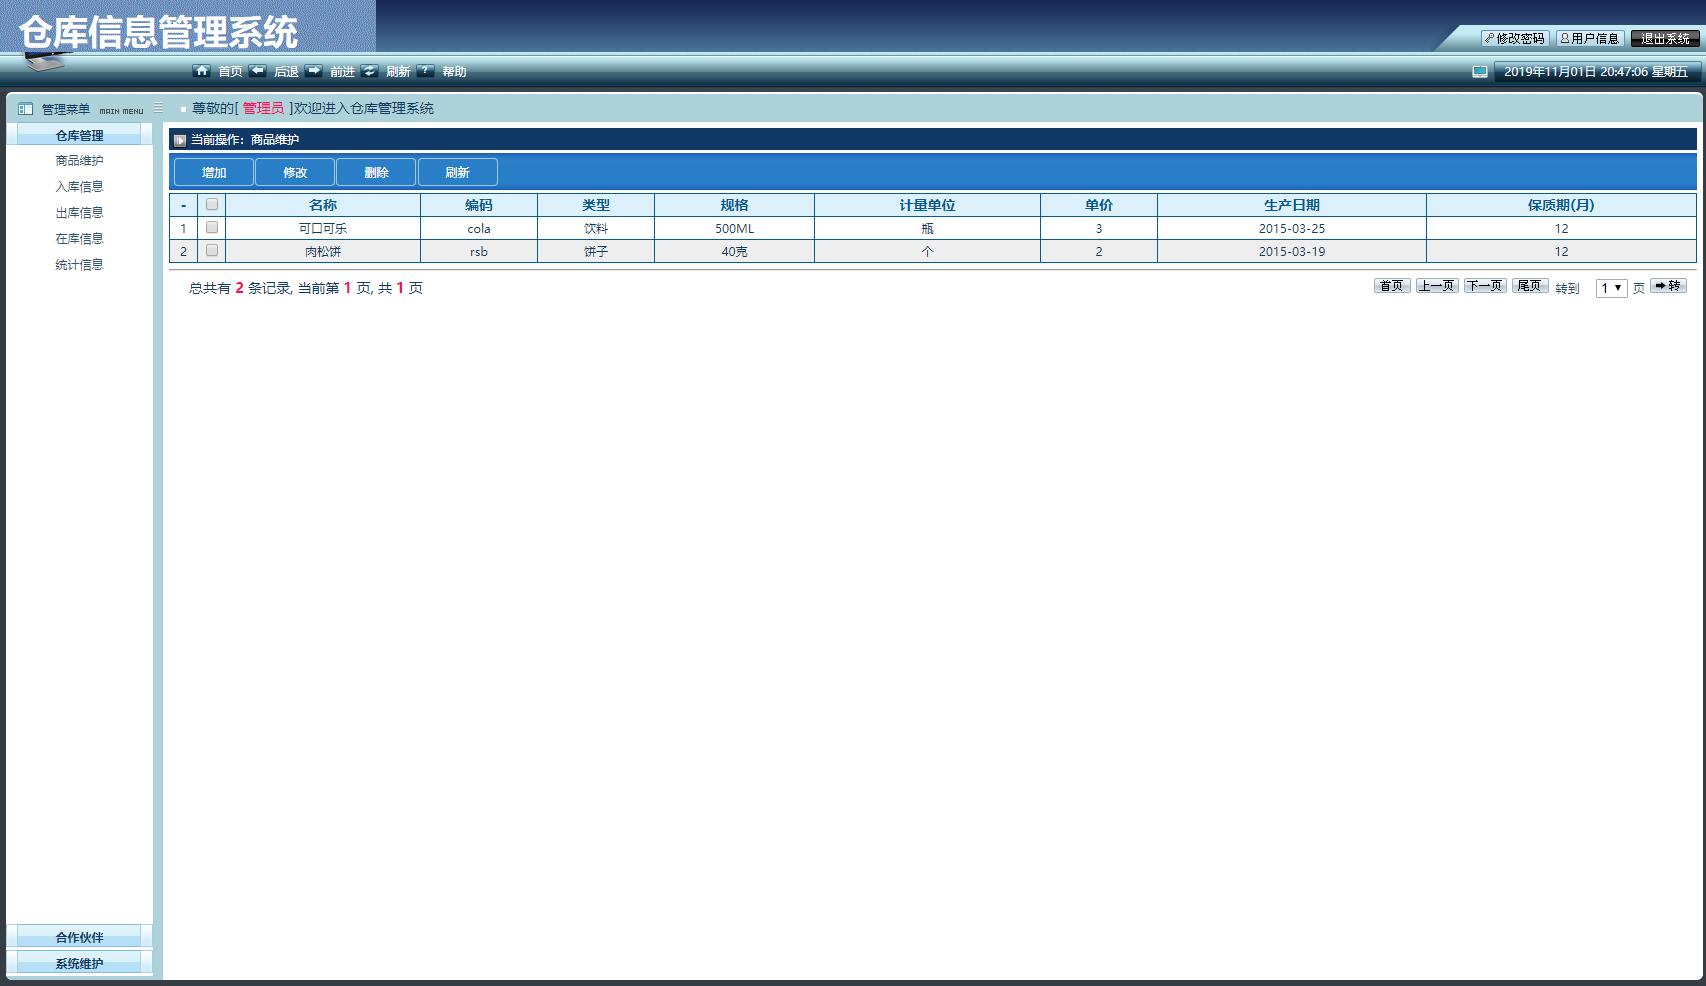Open 入库信息 in the sidebar menu

80,187
